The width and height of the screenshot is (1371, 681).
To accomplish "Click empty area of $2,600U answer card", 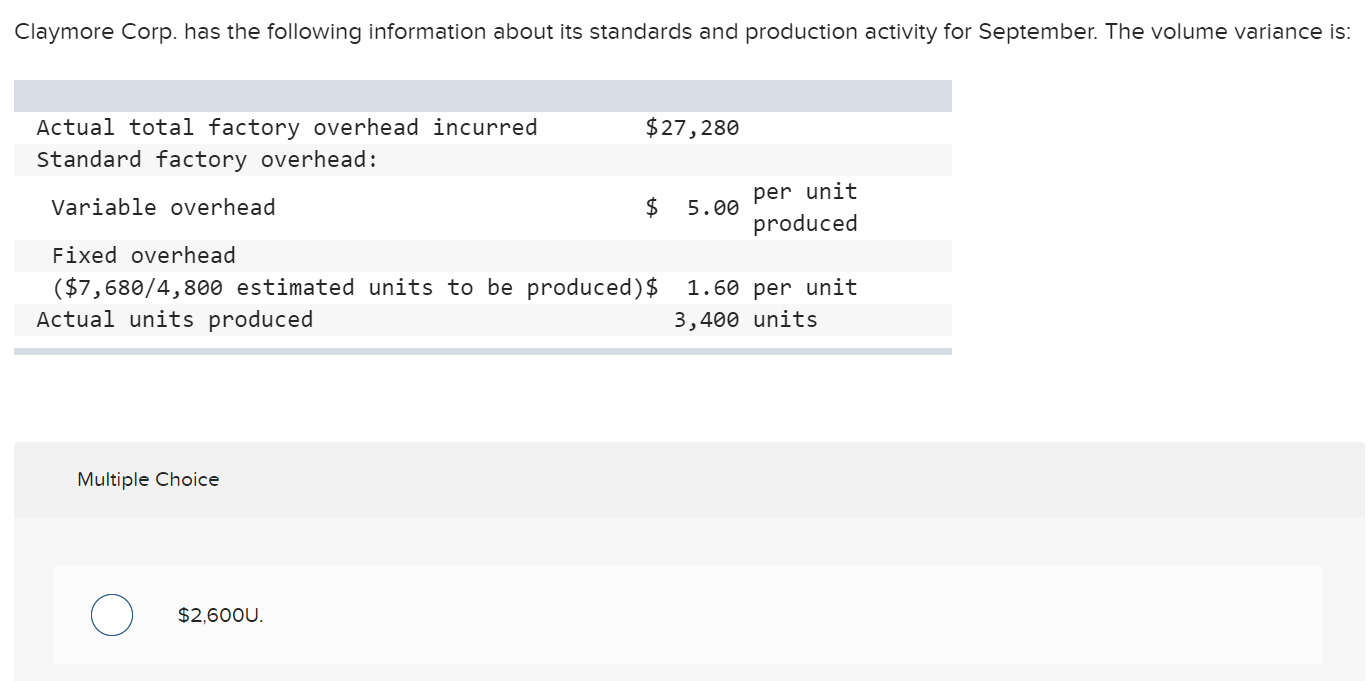I will pyautogui.click(x=800, y=615).
